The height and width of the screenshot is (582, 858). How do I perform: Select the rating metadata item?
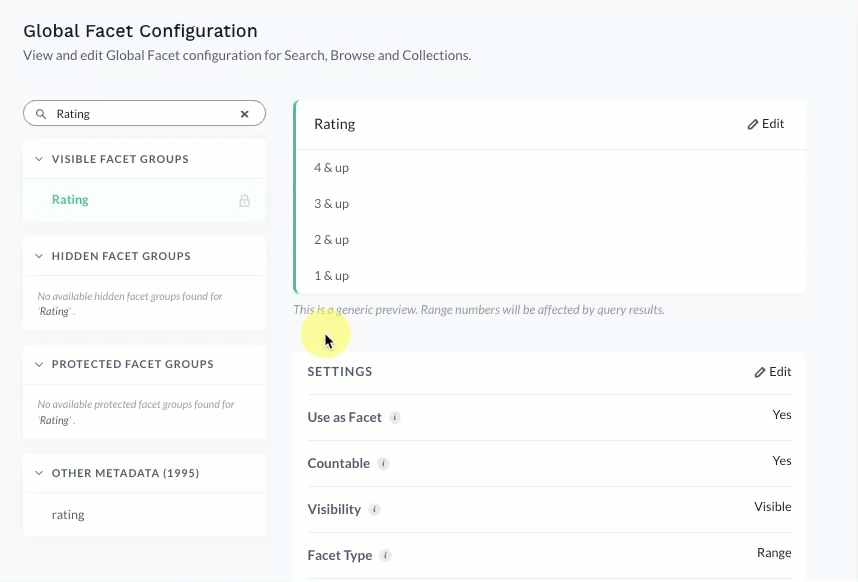68,515
